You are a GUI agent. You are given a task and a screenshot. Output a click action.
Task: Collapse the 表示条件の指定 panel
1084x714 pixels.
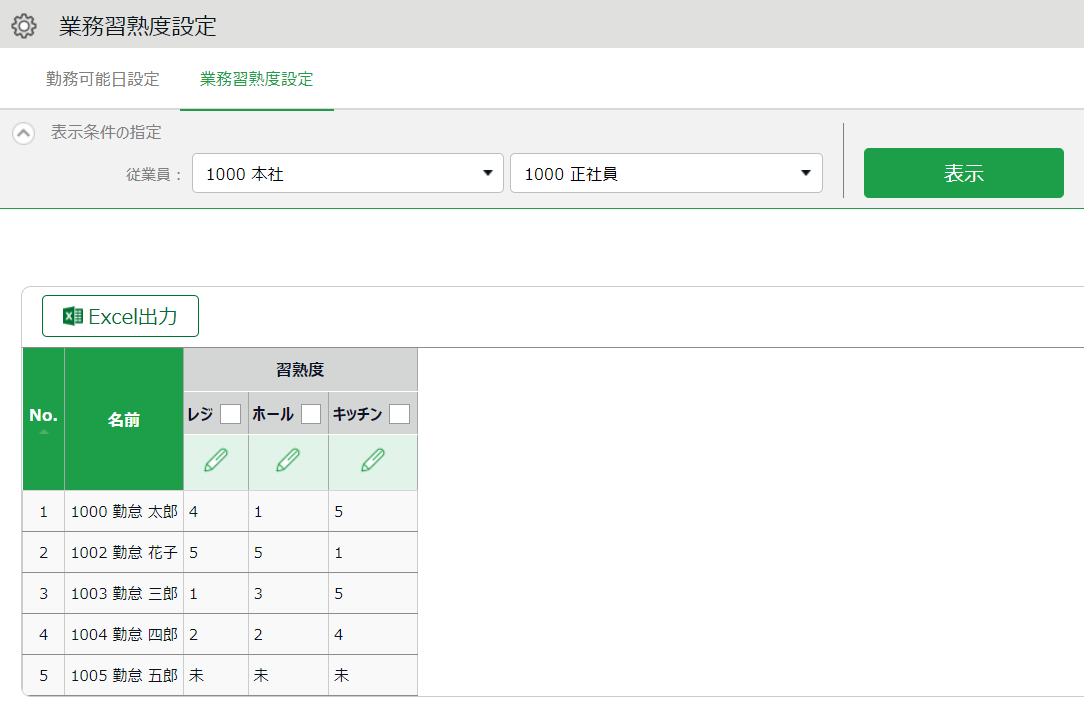coord(24,133)
